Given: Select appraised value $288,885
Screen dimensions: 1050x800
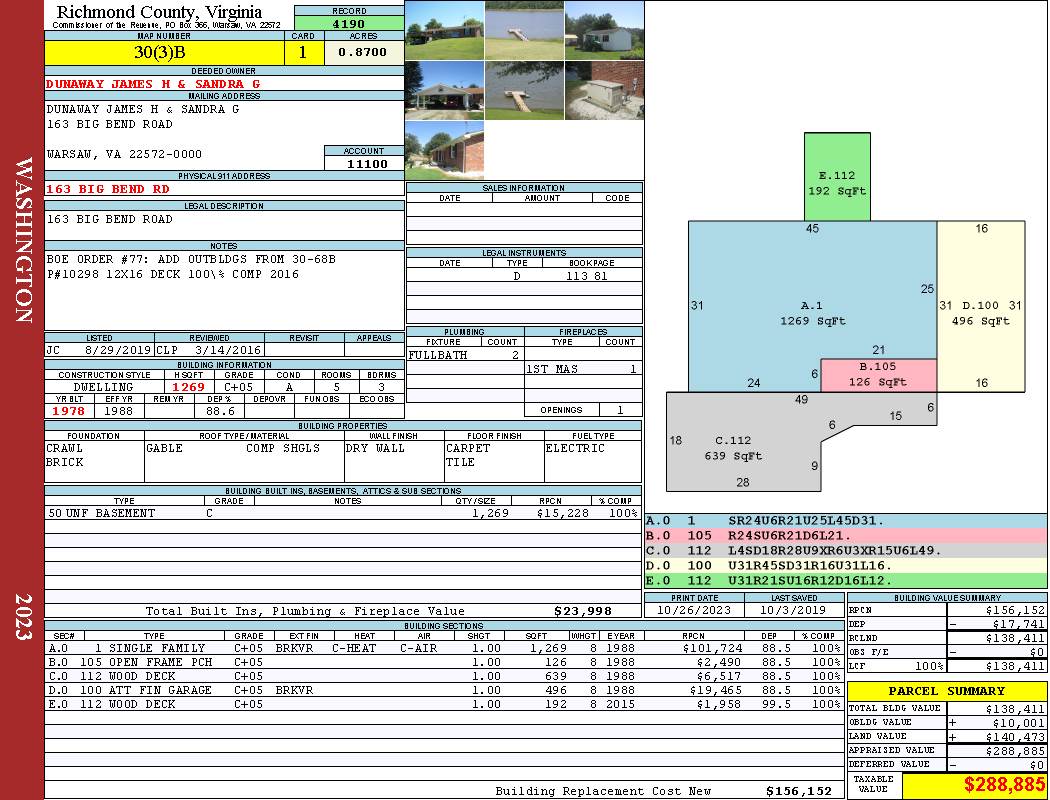Looking at the screenshot, I should (1015, 751).
